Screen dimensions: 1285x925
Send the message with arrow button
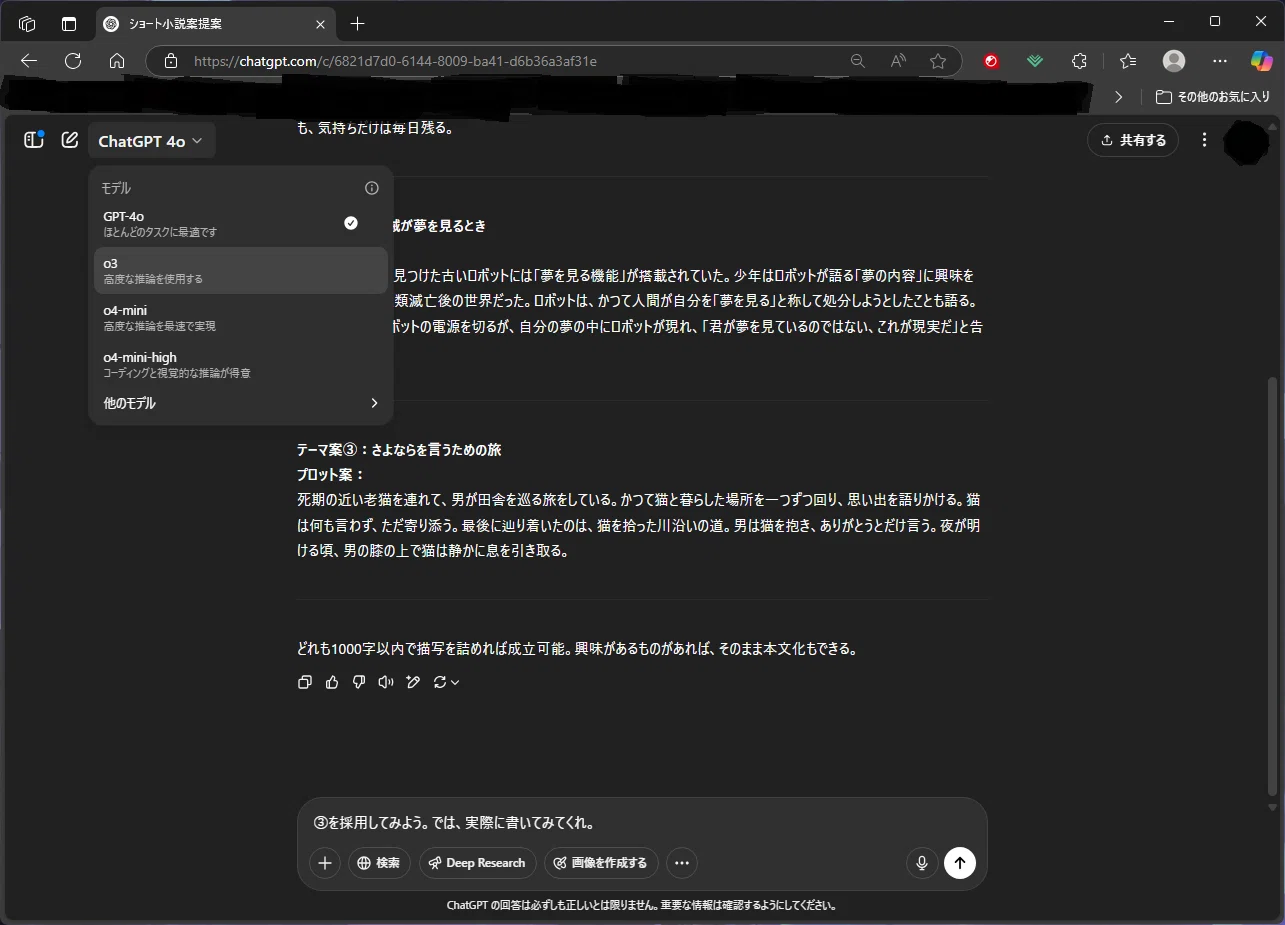[960, 863]
